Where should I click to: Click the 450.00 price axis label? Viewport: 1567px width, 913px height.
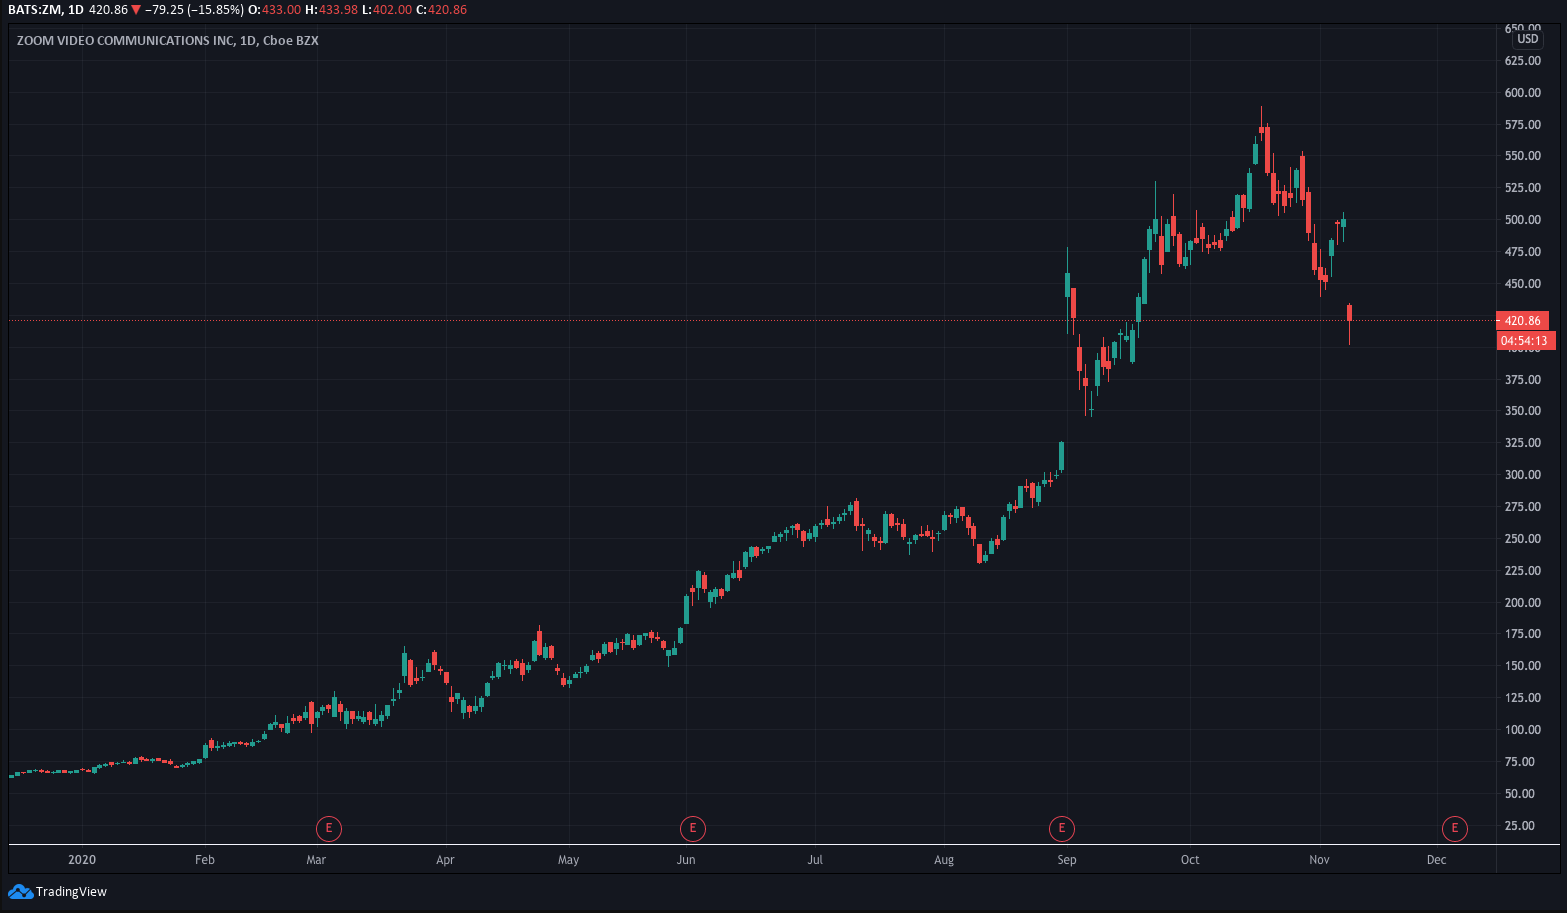[x=1523, y=284]
